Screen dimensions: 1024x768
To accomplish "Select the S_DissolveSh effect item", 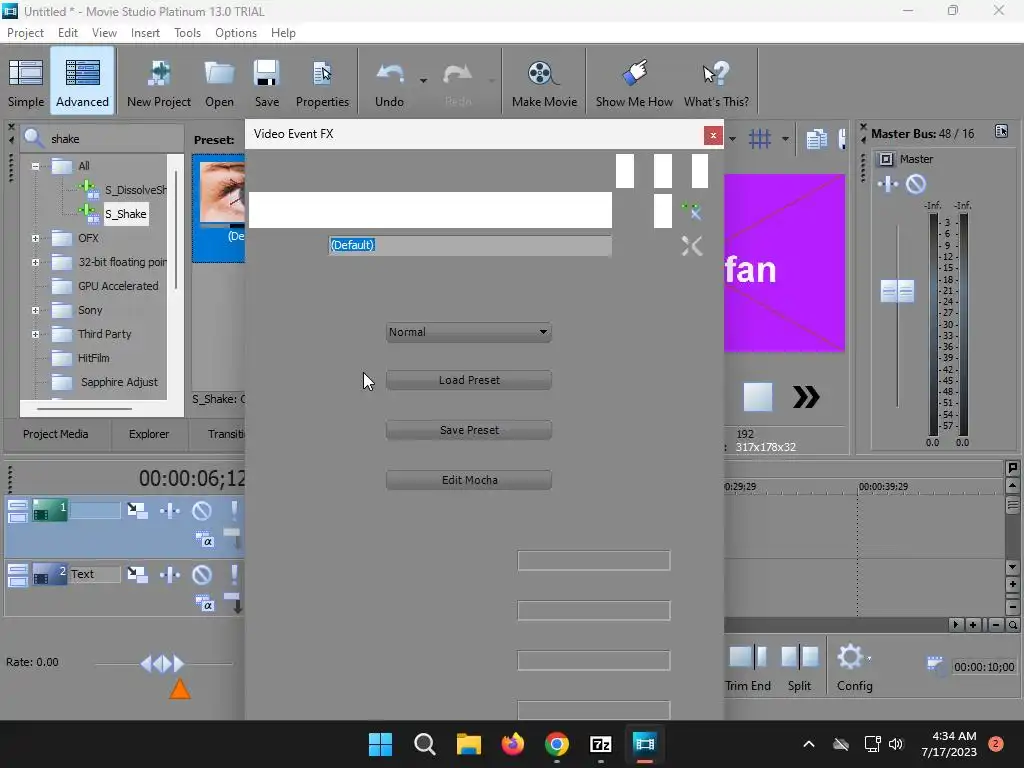I will coord(135,190).
